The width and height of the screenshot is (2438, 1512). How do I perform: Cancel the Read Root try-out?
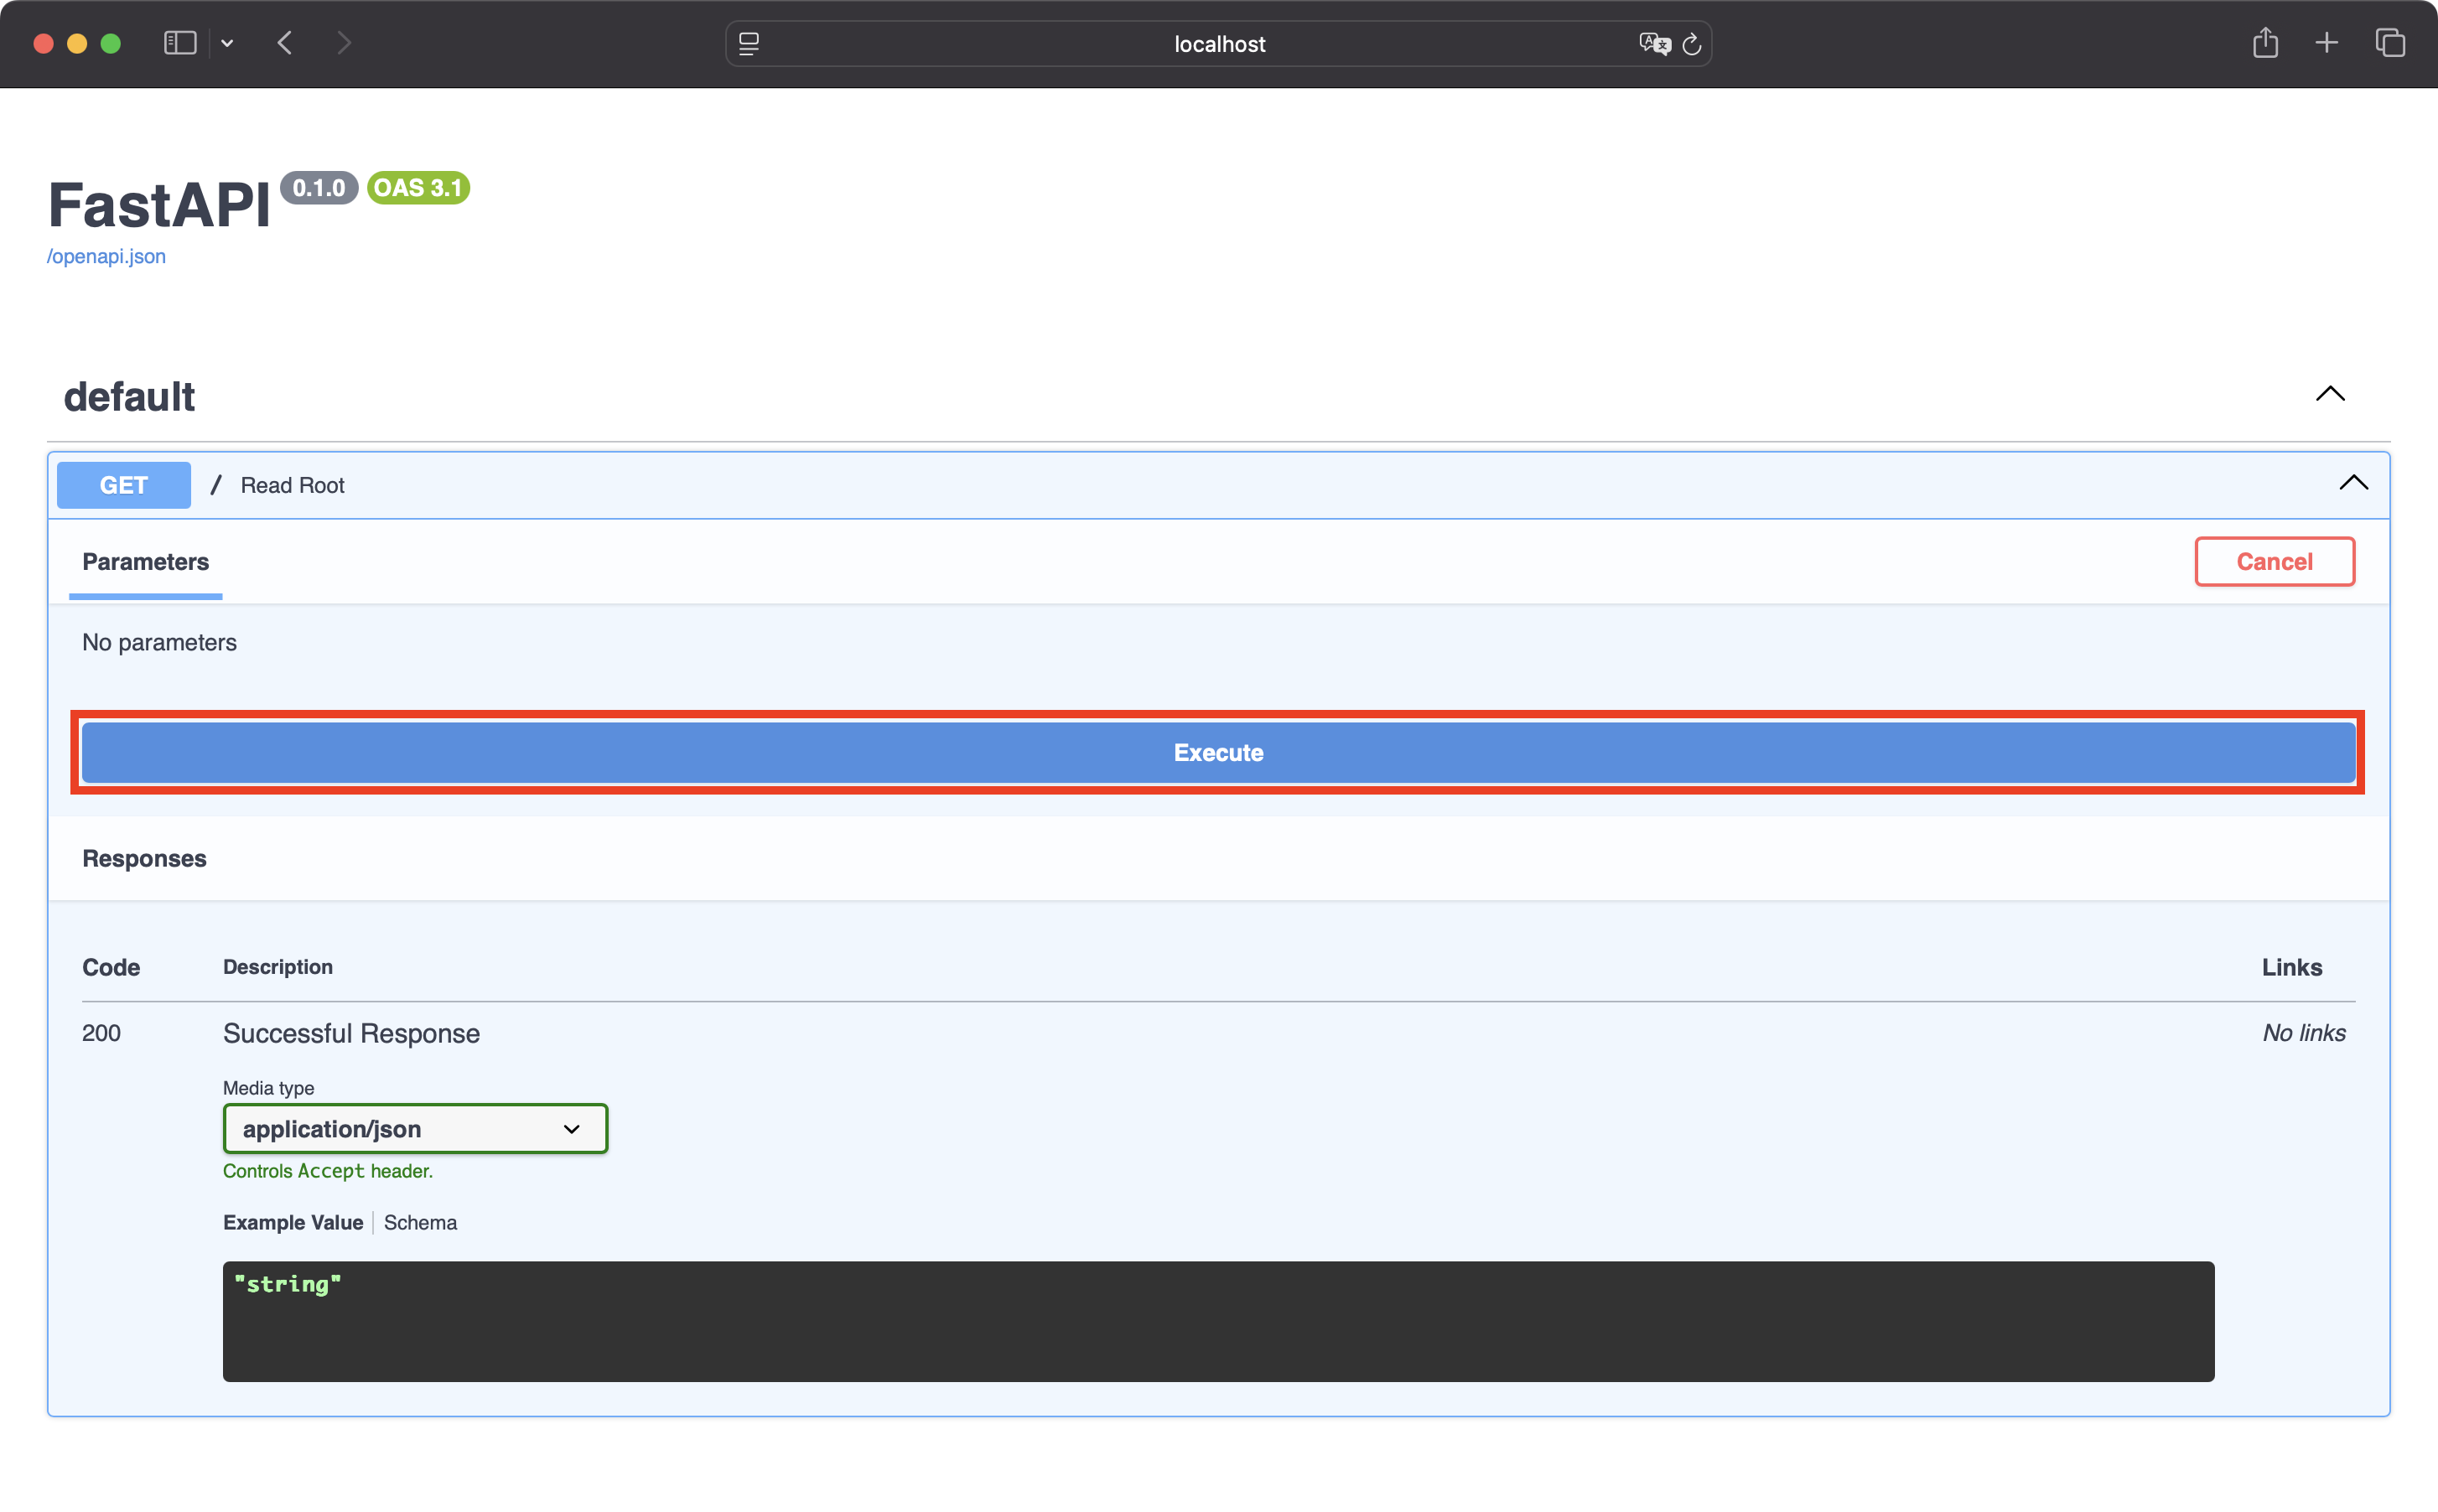pyautogui.click(x=2273, y=561)
